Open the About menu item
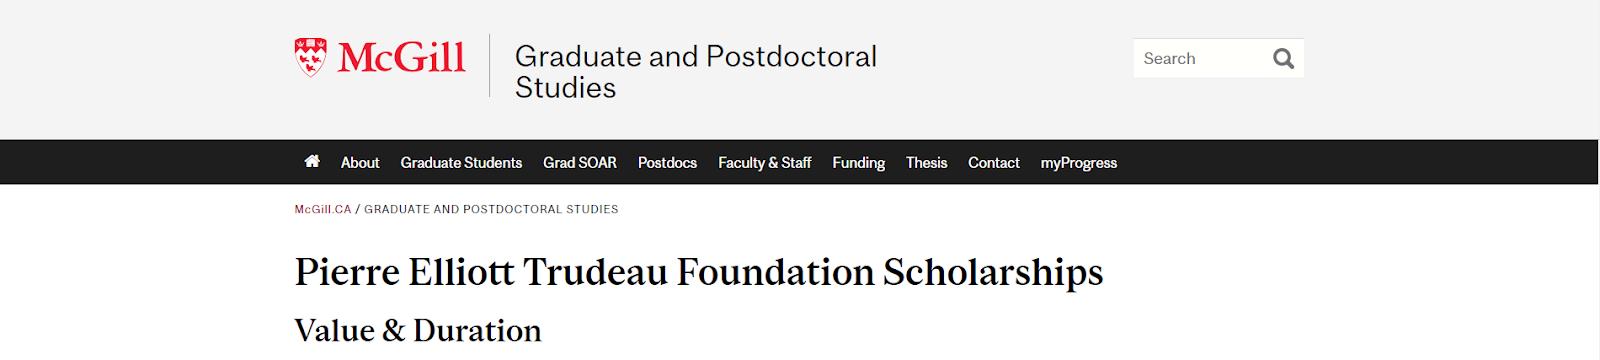This screenshot has height=360, width=1600. [360, 162]
